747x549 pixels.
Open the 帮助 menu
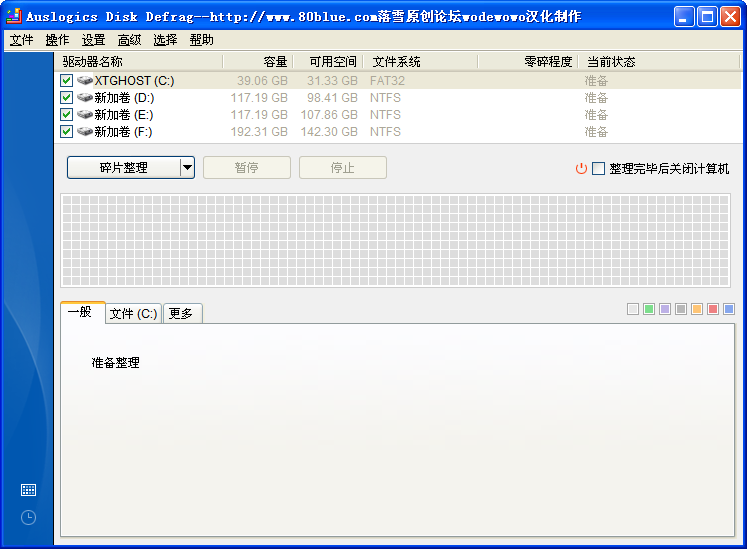tap(201, 40)
